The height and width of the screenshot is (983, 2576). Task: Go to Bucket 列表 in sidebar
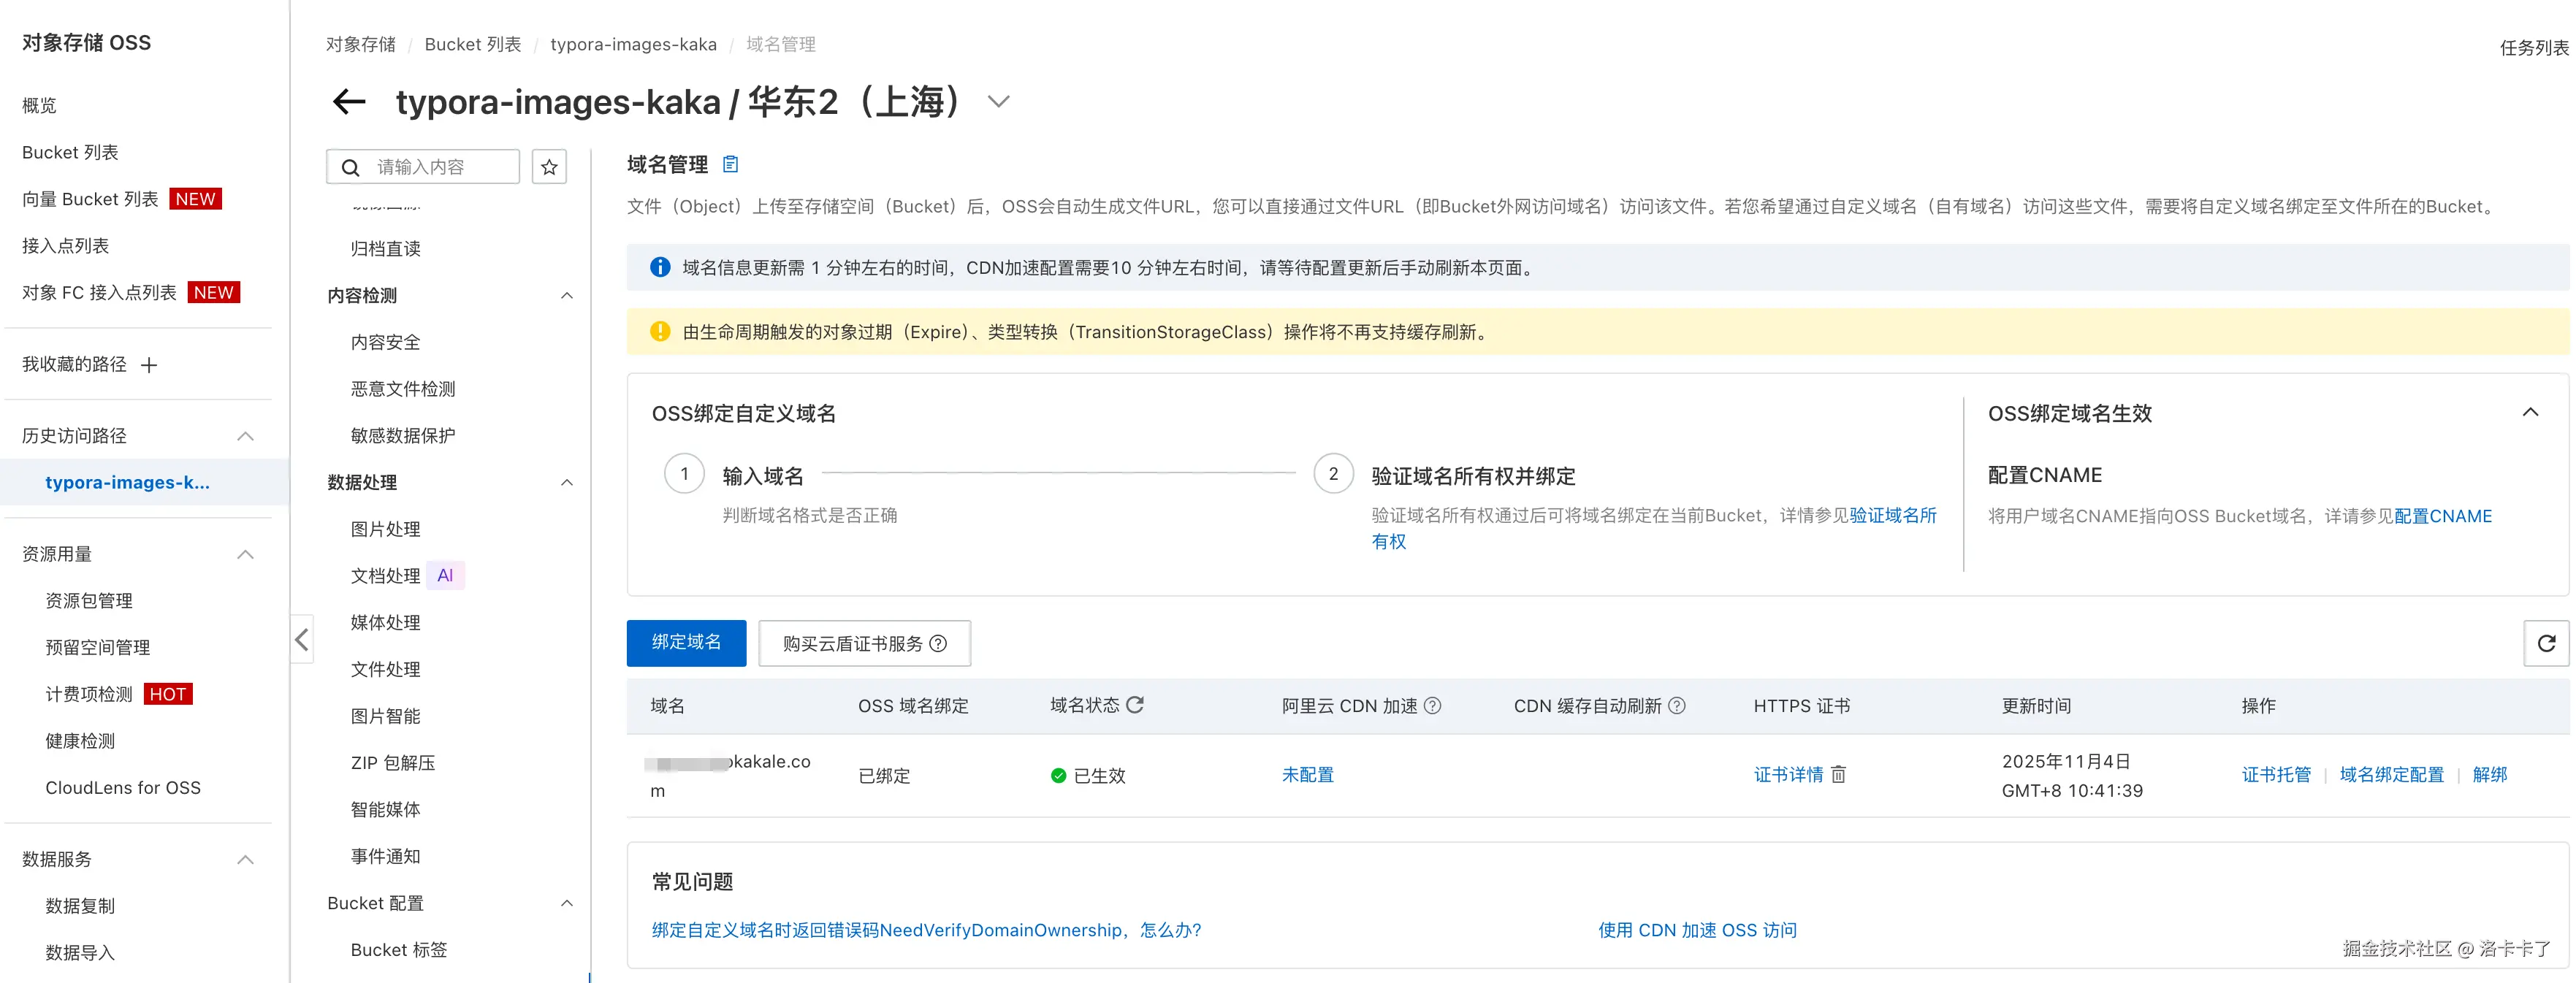tap(70, 152)
